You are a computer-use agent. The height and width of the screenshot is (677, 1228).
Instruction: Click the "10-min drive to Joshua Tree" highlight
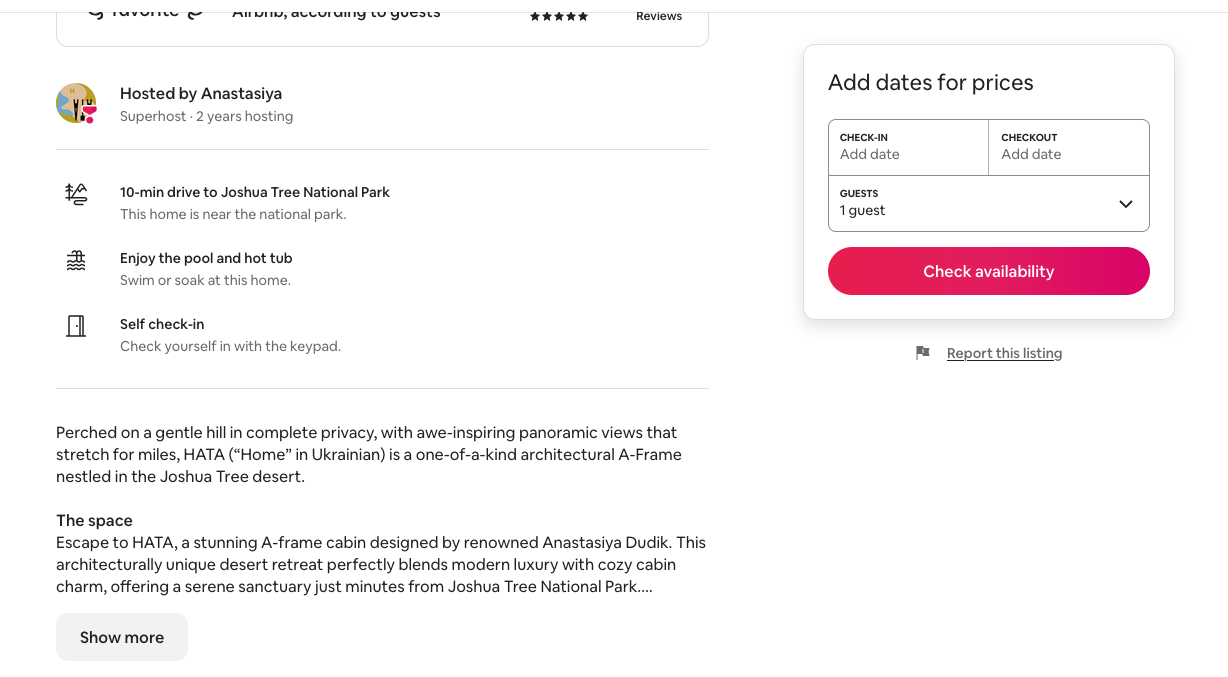coord(255,192)
